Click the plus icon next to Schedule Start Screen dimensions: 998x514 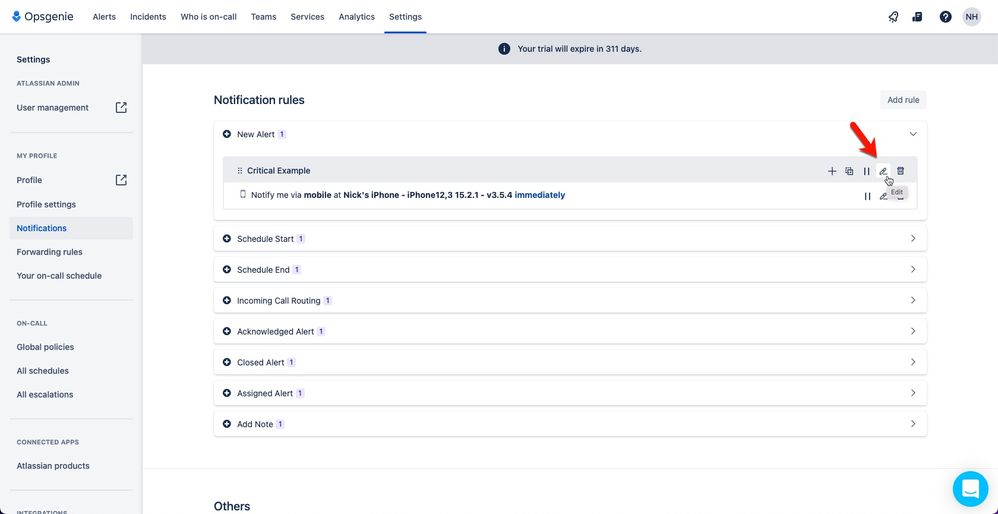click(227, 239)
